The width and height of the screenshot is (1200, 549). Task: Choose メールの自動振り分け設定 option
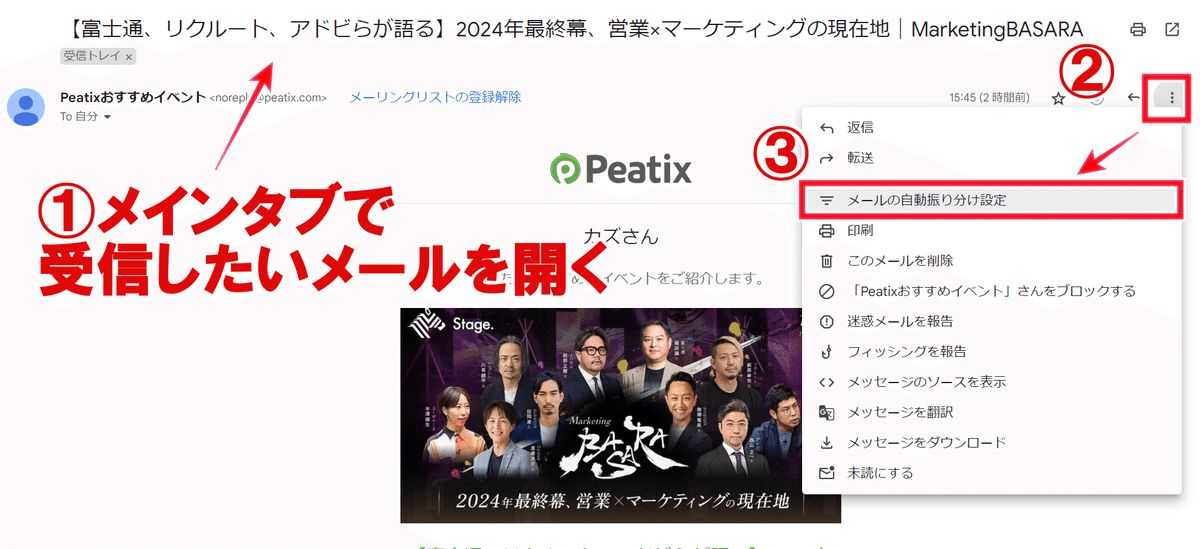point(989,200)
